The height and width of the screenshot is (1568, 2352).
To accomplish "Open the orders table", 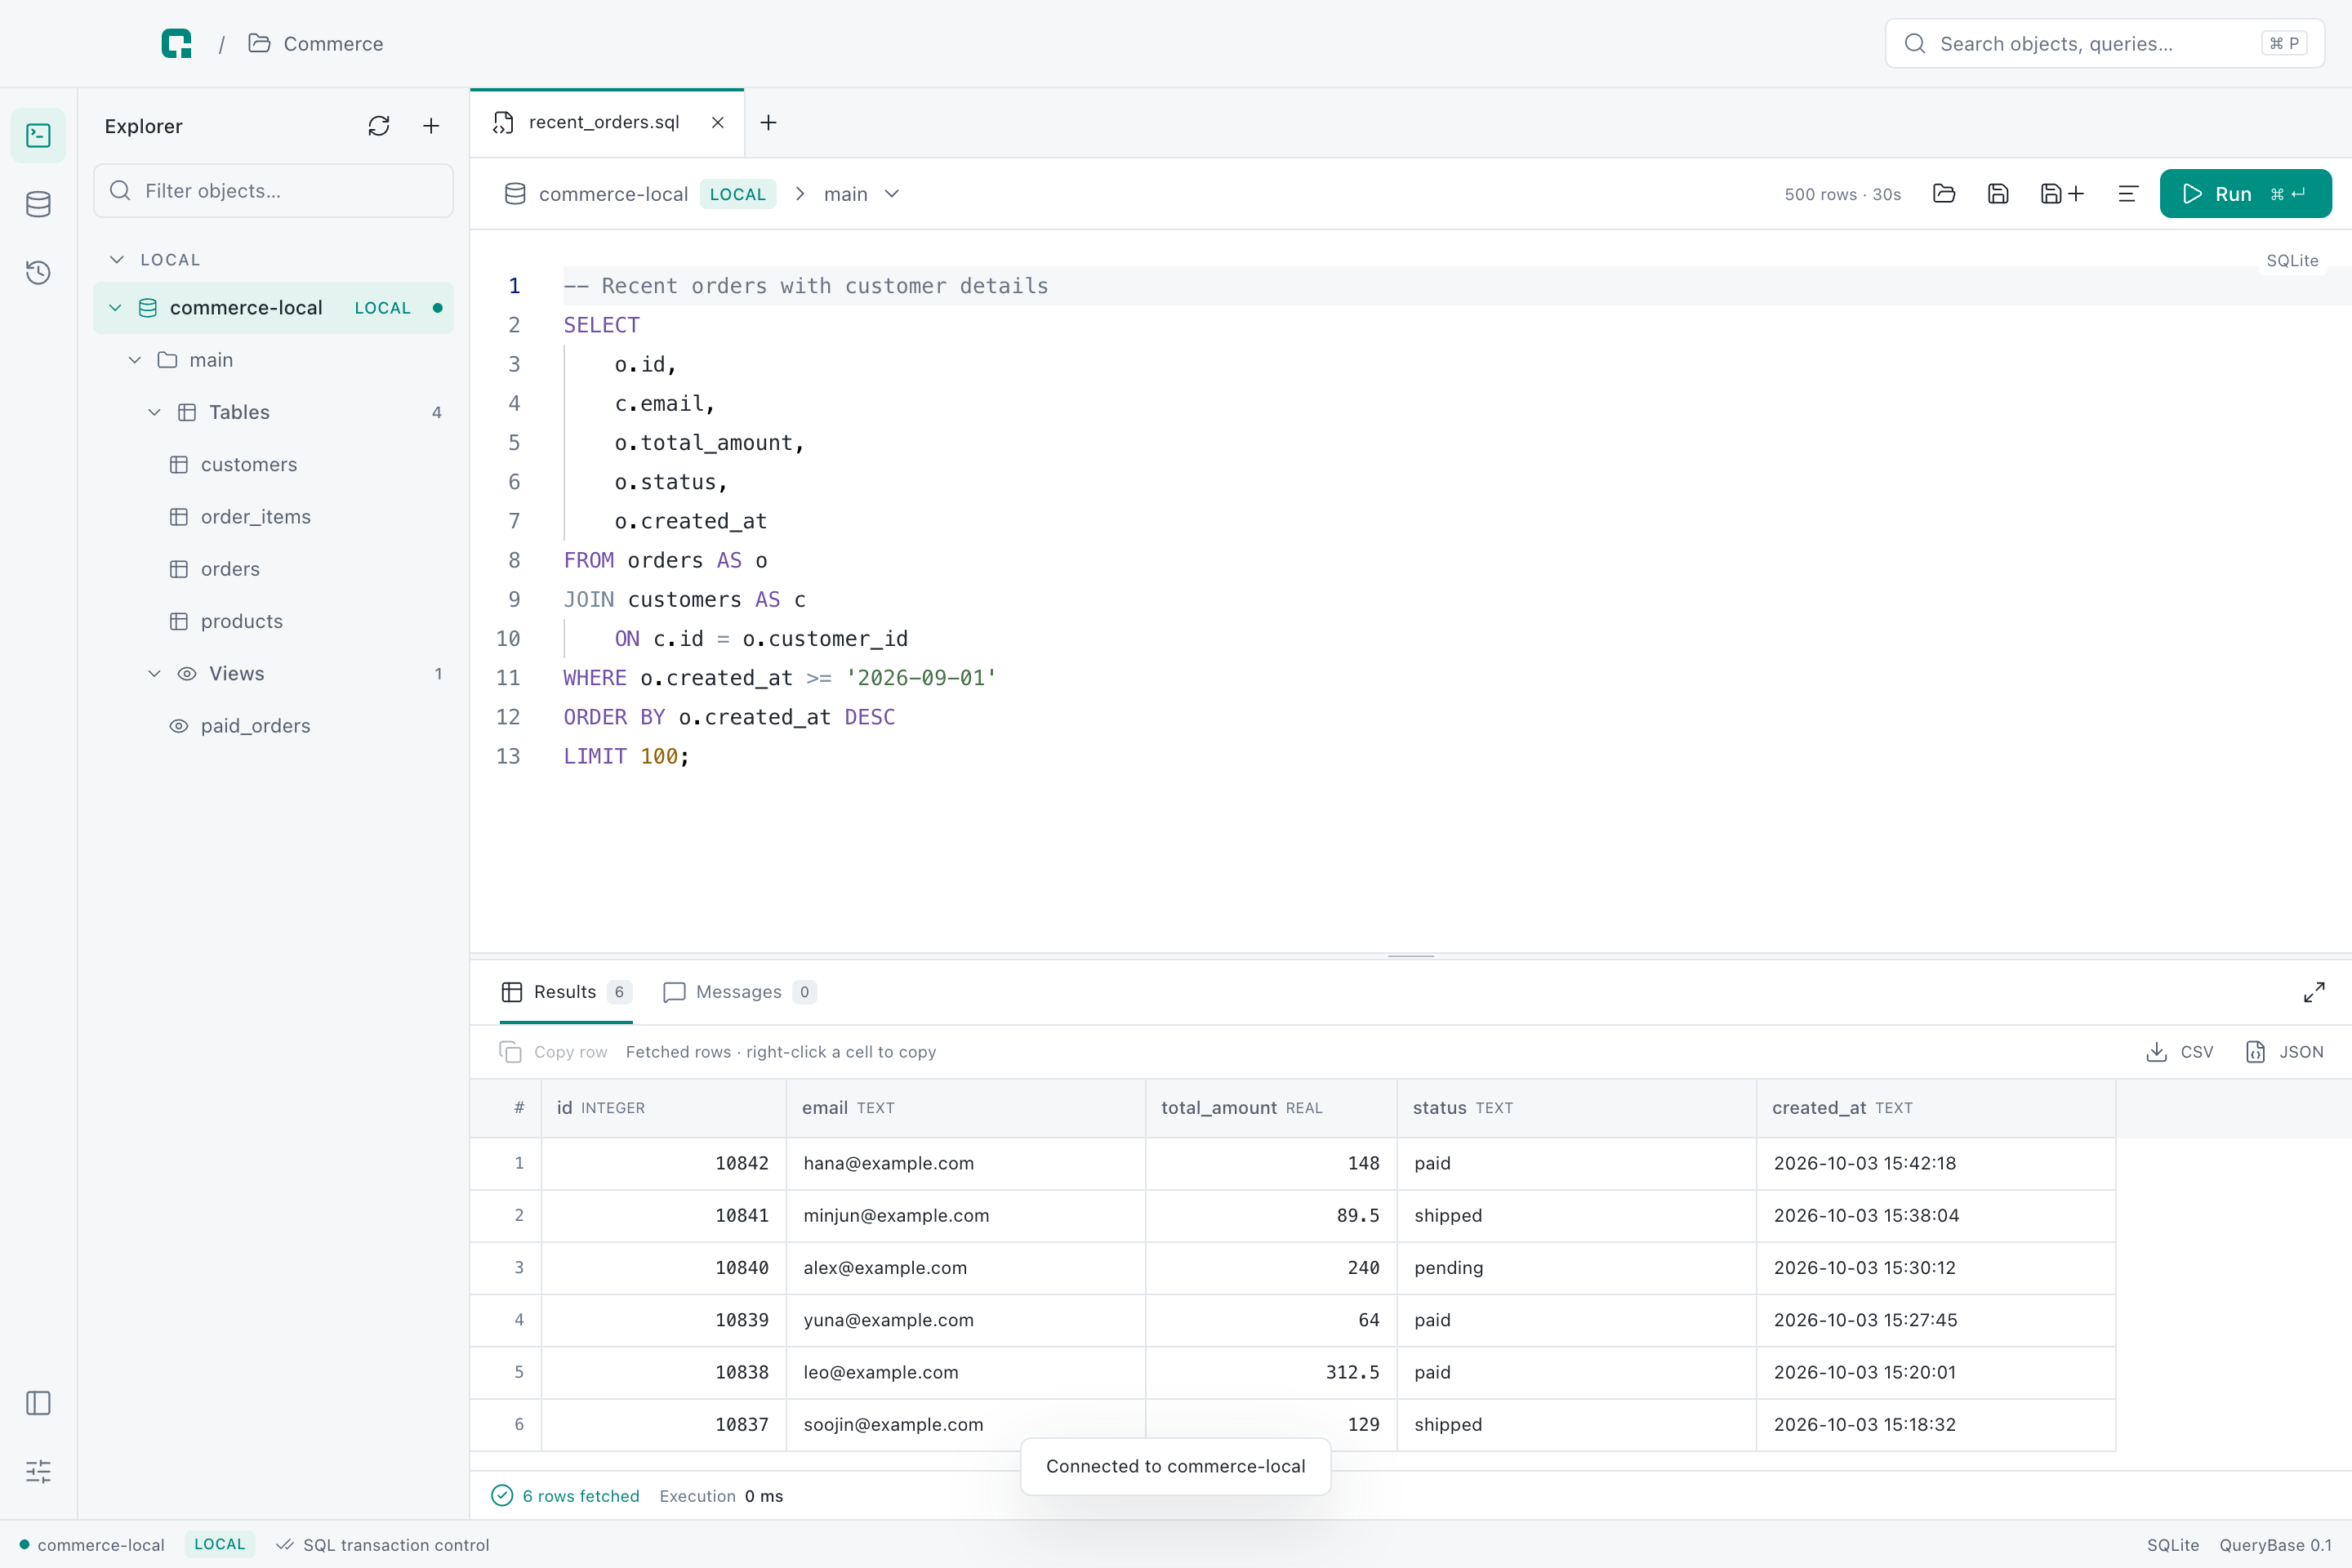I will click(273, 569).
